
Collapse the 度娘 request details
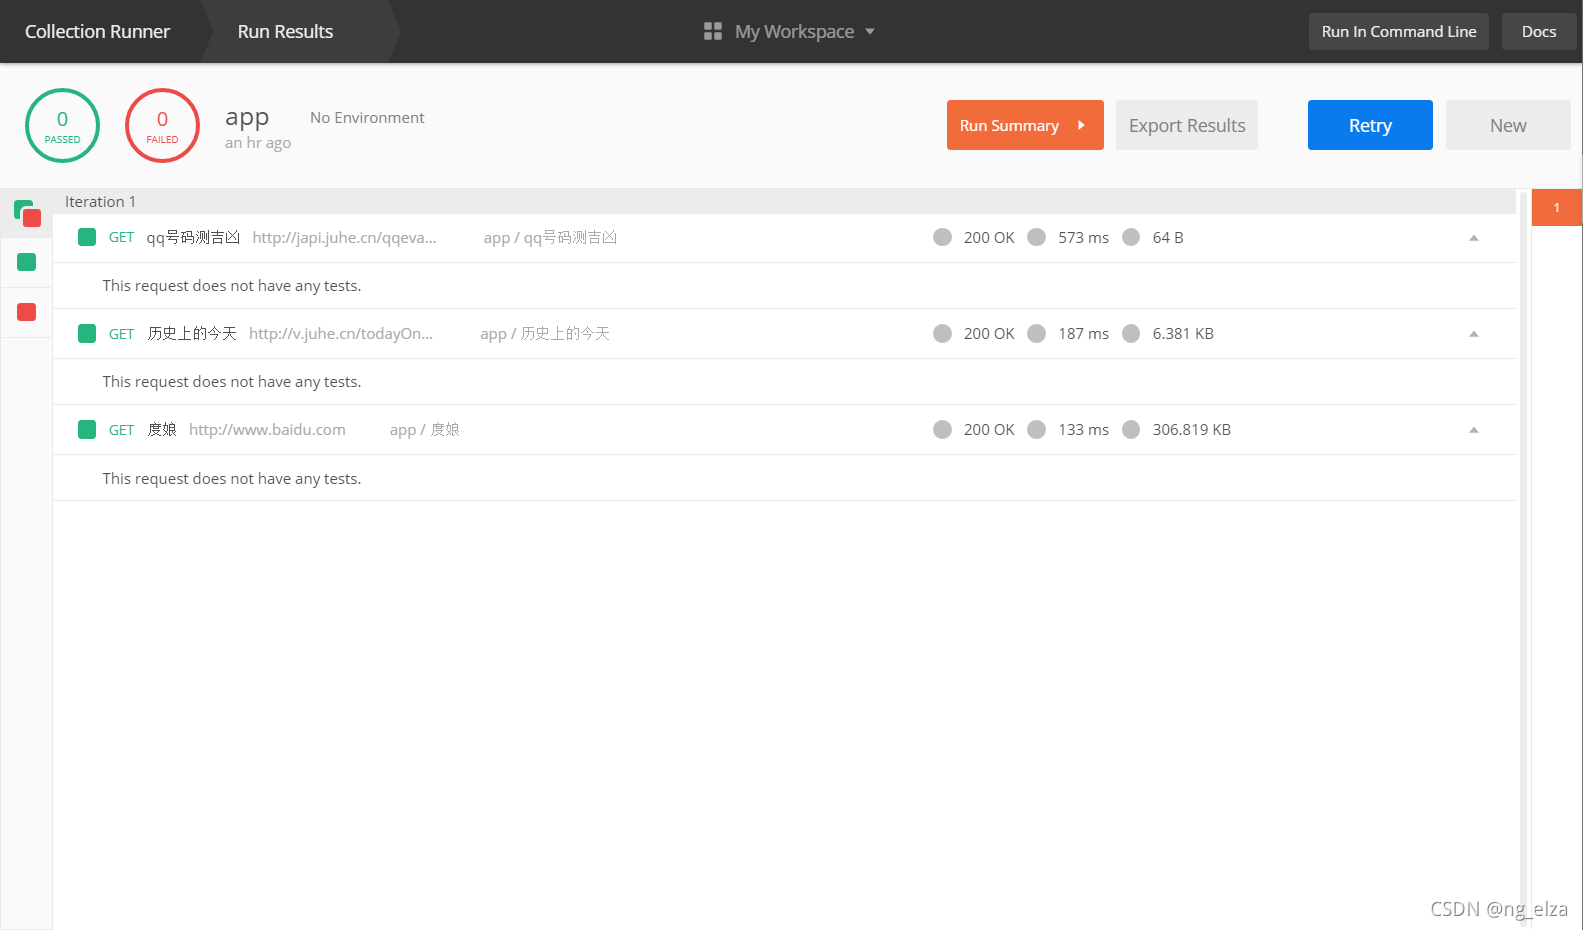coord(1473,430)
